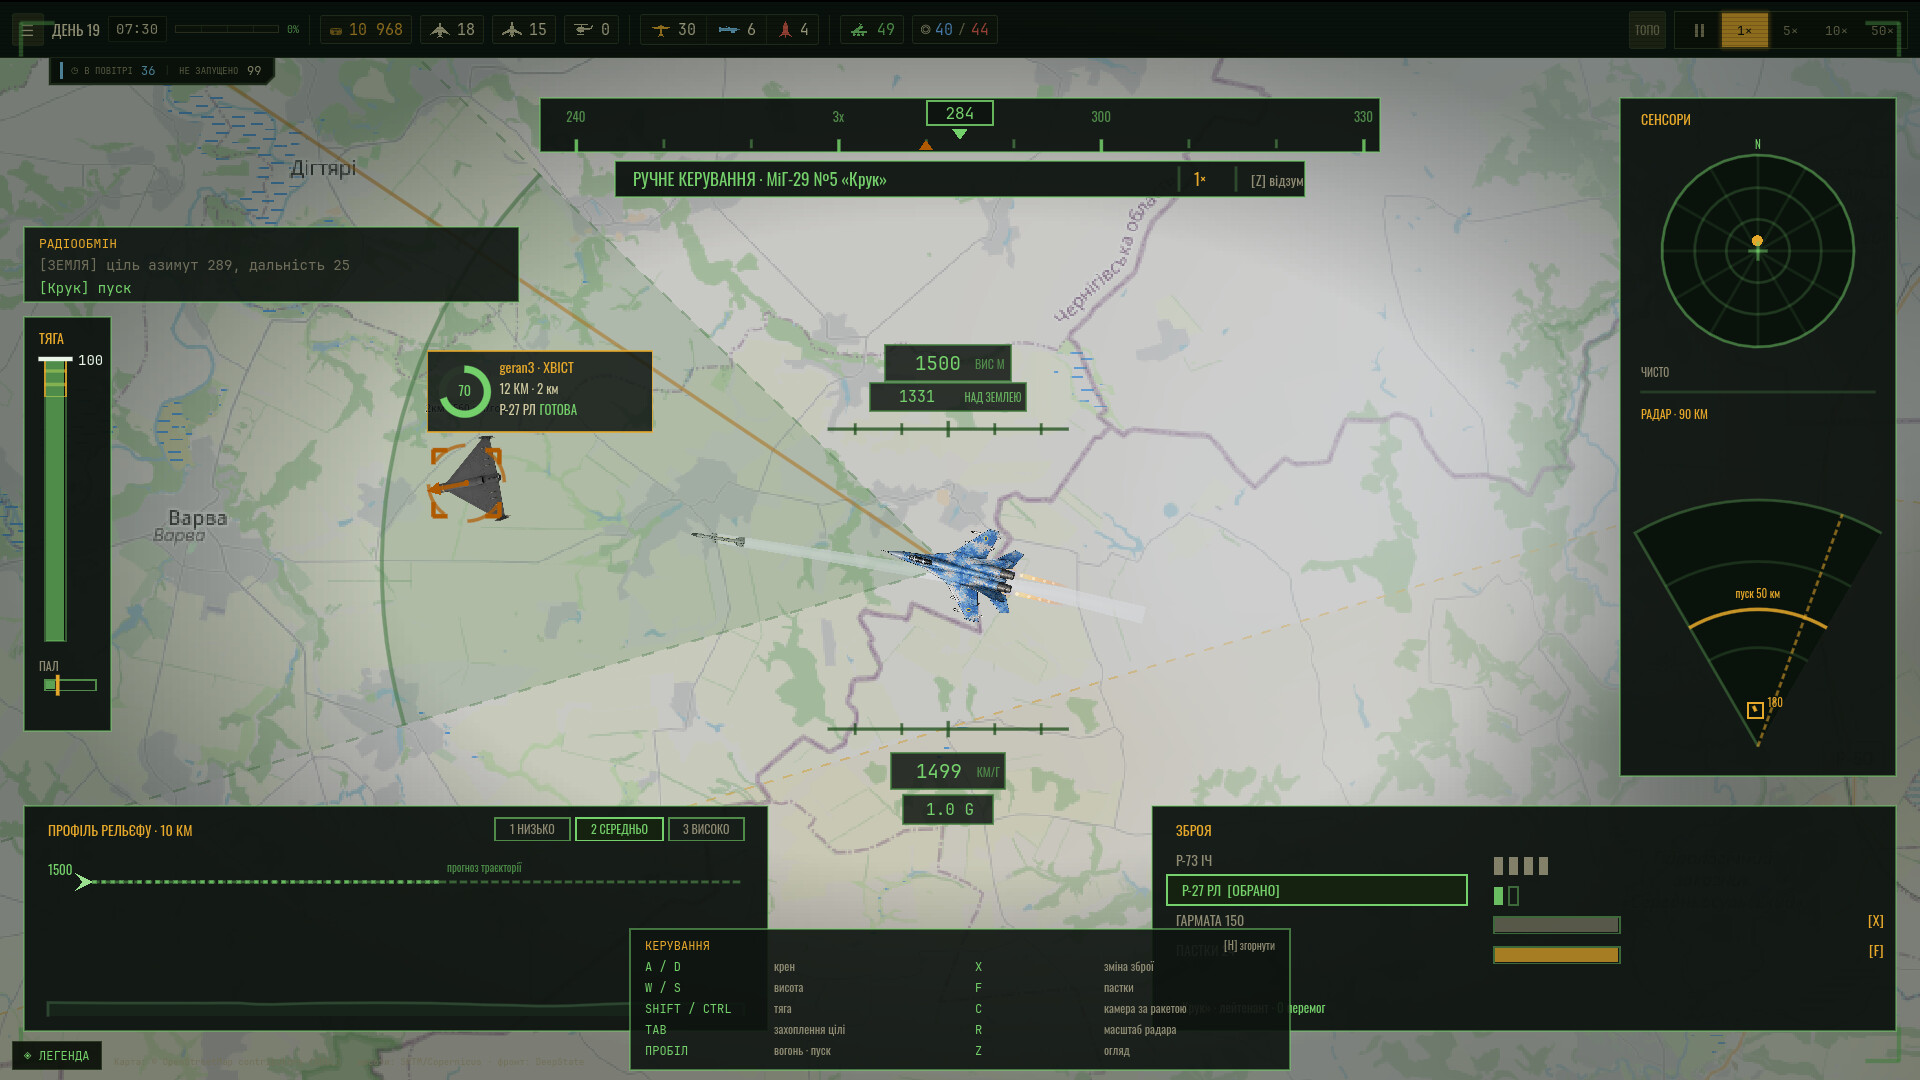Click the Geran drone target on map
1920x1080 pixels.
468,481
